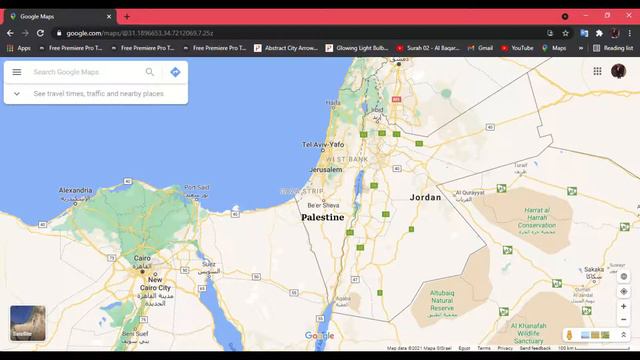Open Directions with the blue arrow icon
The width and height of the screenshot is (640, 360).
pyautogui.click(x=175, y=72)
